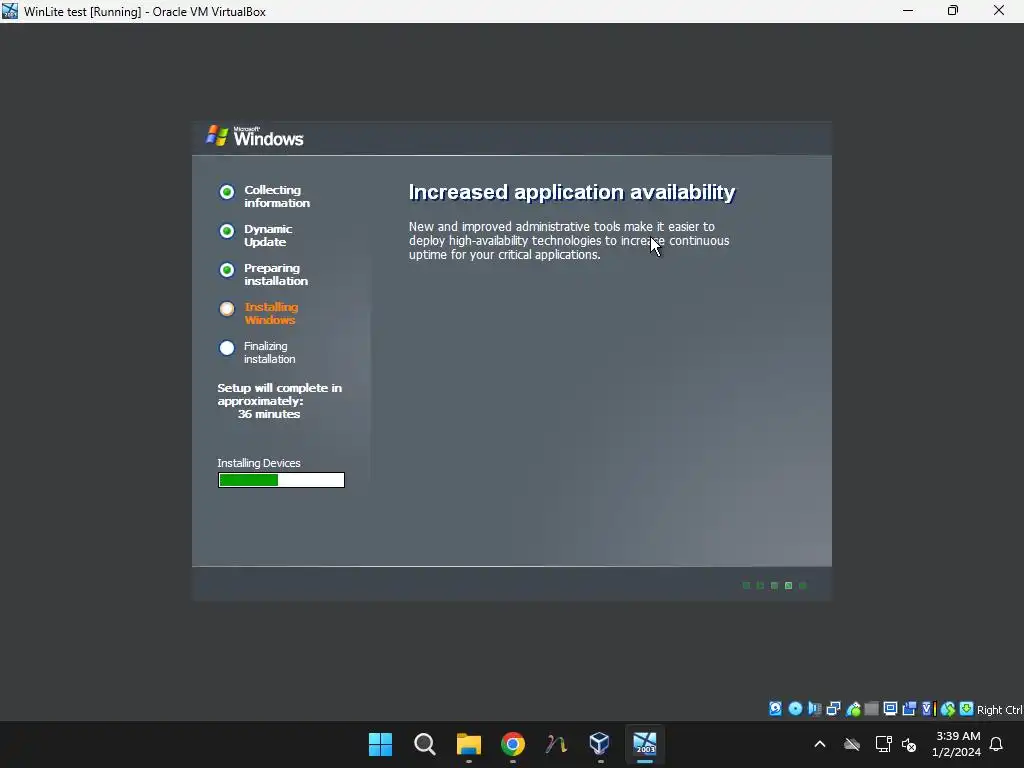
Task: Click the Dynamic Update step bullet
Action: pyautogui.click(x=227, y=231)
